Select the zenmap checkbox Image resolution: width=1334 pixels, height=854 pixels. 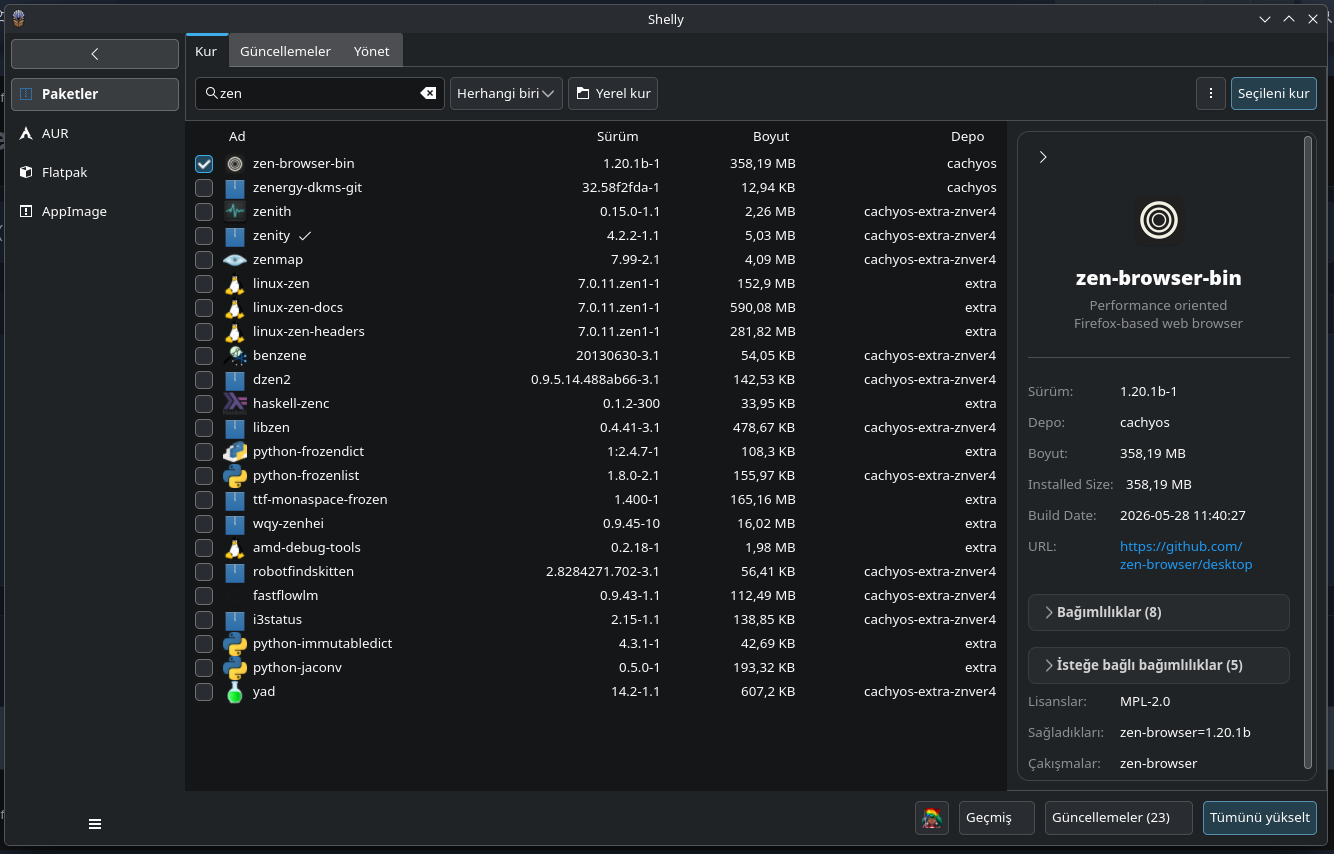(204, 260)
